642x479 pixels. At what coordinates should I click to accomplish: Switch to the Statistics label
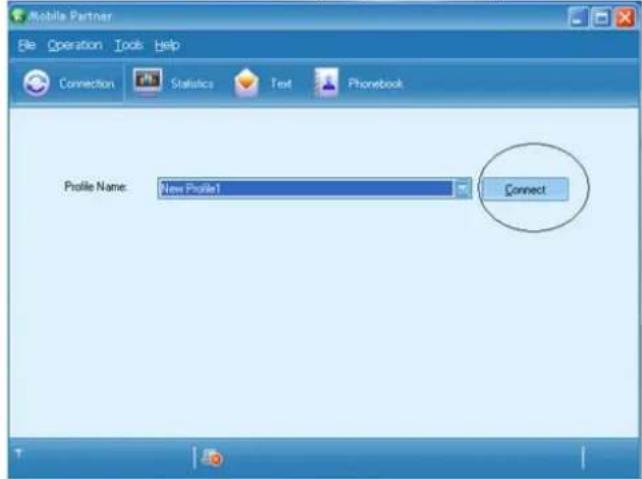[192, 84]
